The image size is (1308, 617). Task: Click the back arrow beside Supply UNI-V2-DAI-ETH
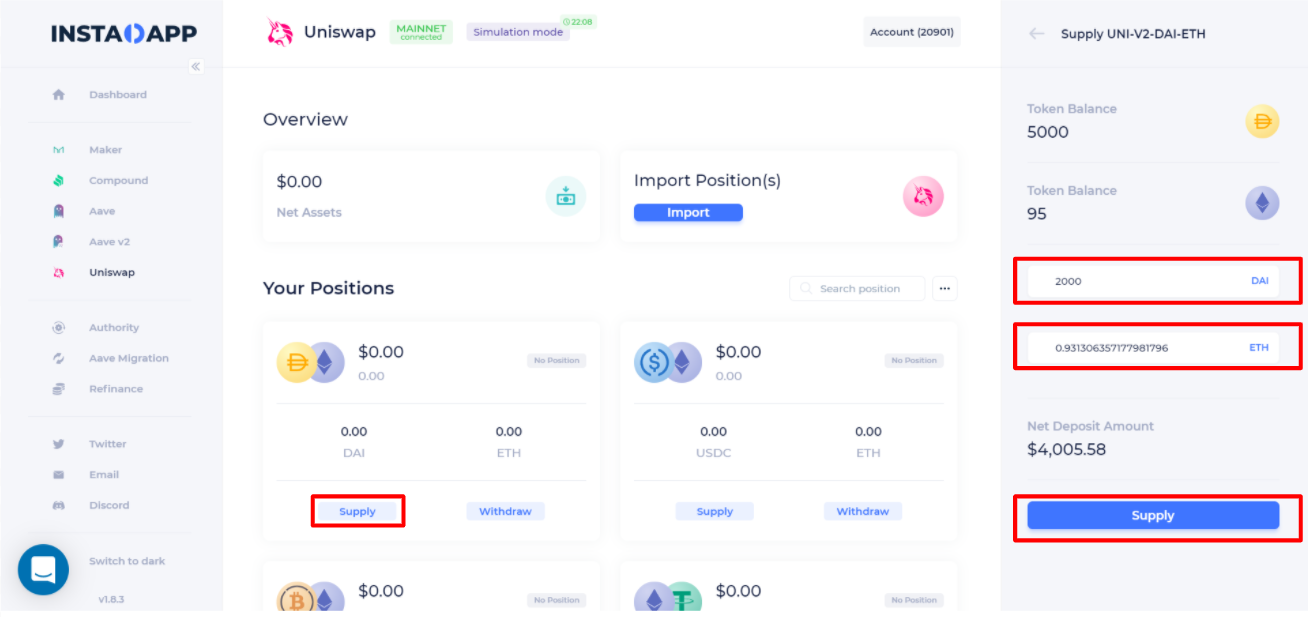tap(1037, 33)
